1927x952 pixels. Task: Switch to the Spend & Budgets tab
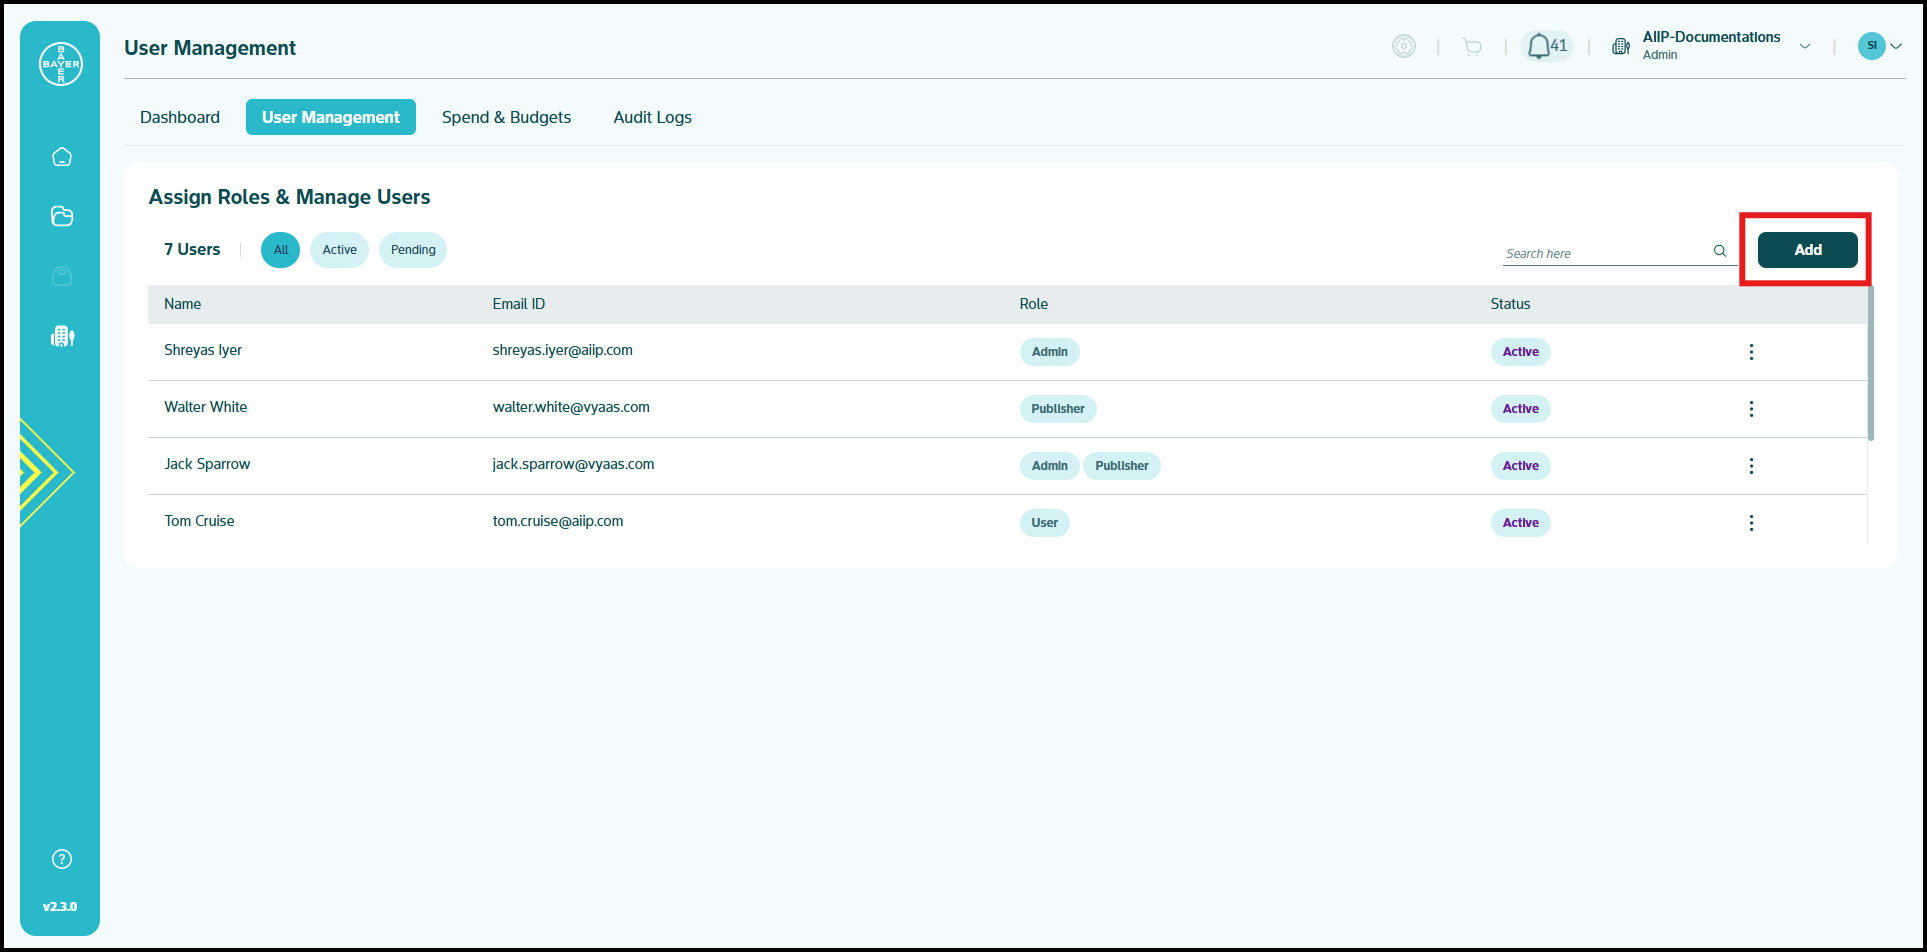[506, 117]
